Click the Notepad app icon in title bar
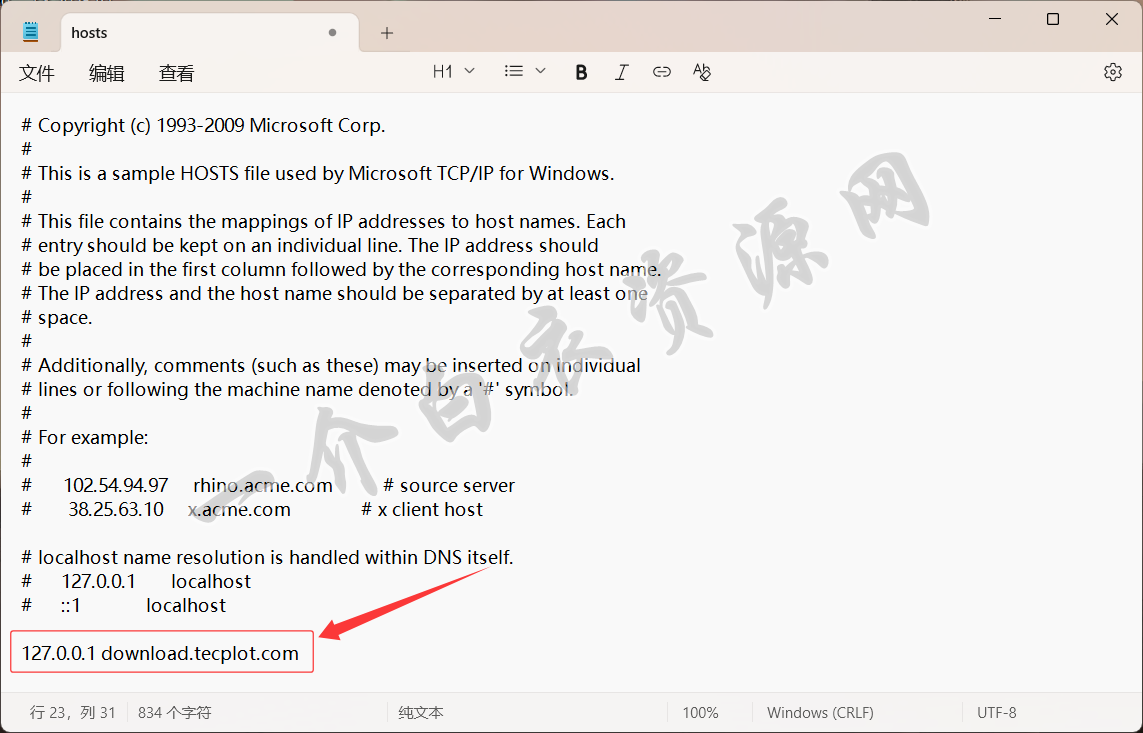1143x733 pixels. [31, 32]
